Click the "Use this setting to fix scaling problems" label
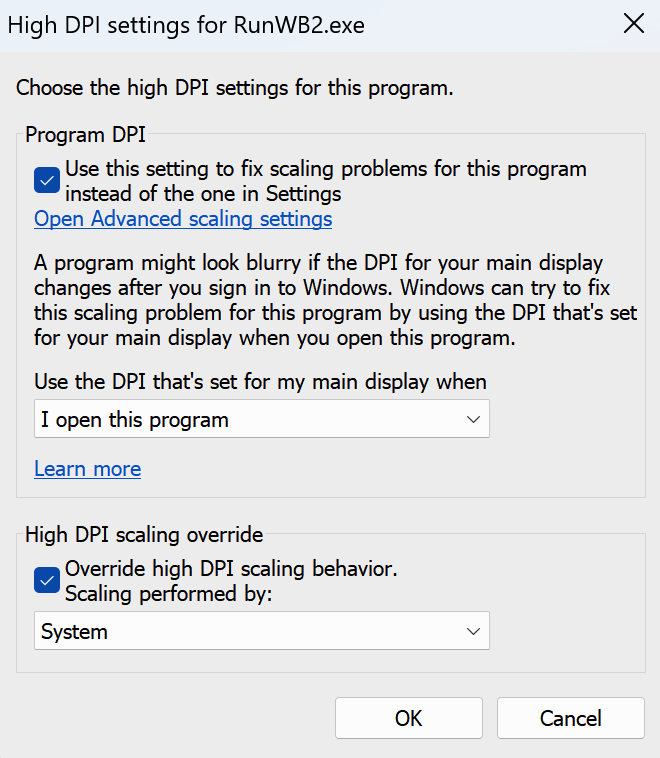This screenshot has width=660, height=758. coord(325,169)
